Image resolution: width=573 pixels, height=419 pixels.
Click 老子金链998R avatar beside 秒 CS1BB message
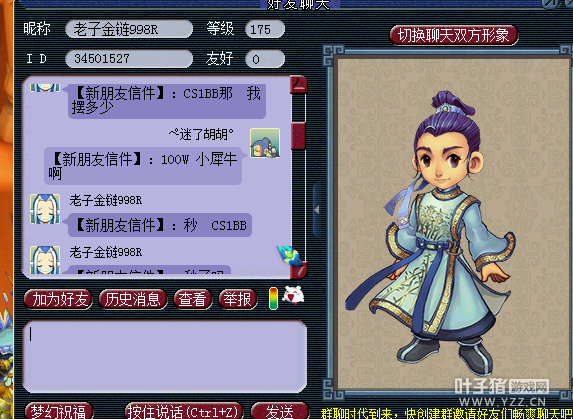point(45,209)
